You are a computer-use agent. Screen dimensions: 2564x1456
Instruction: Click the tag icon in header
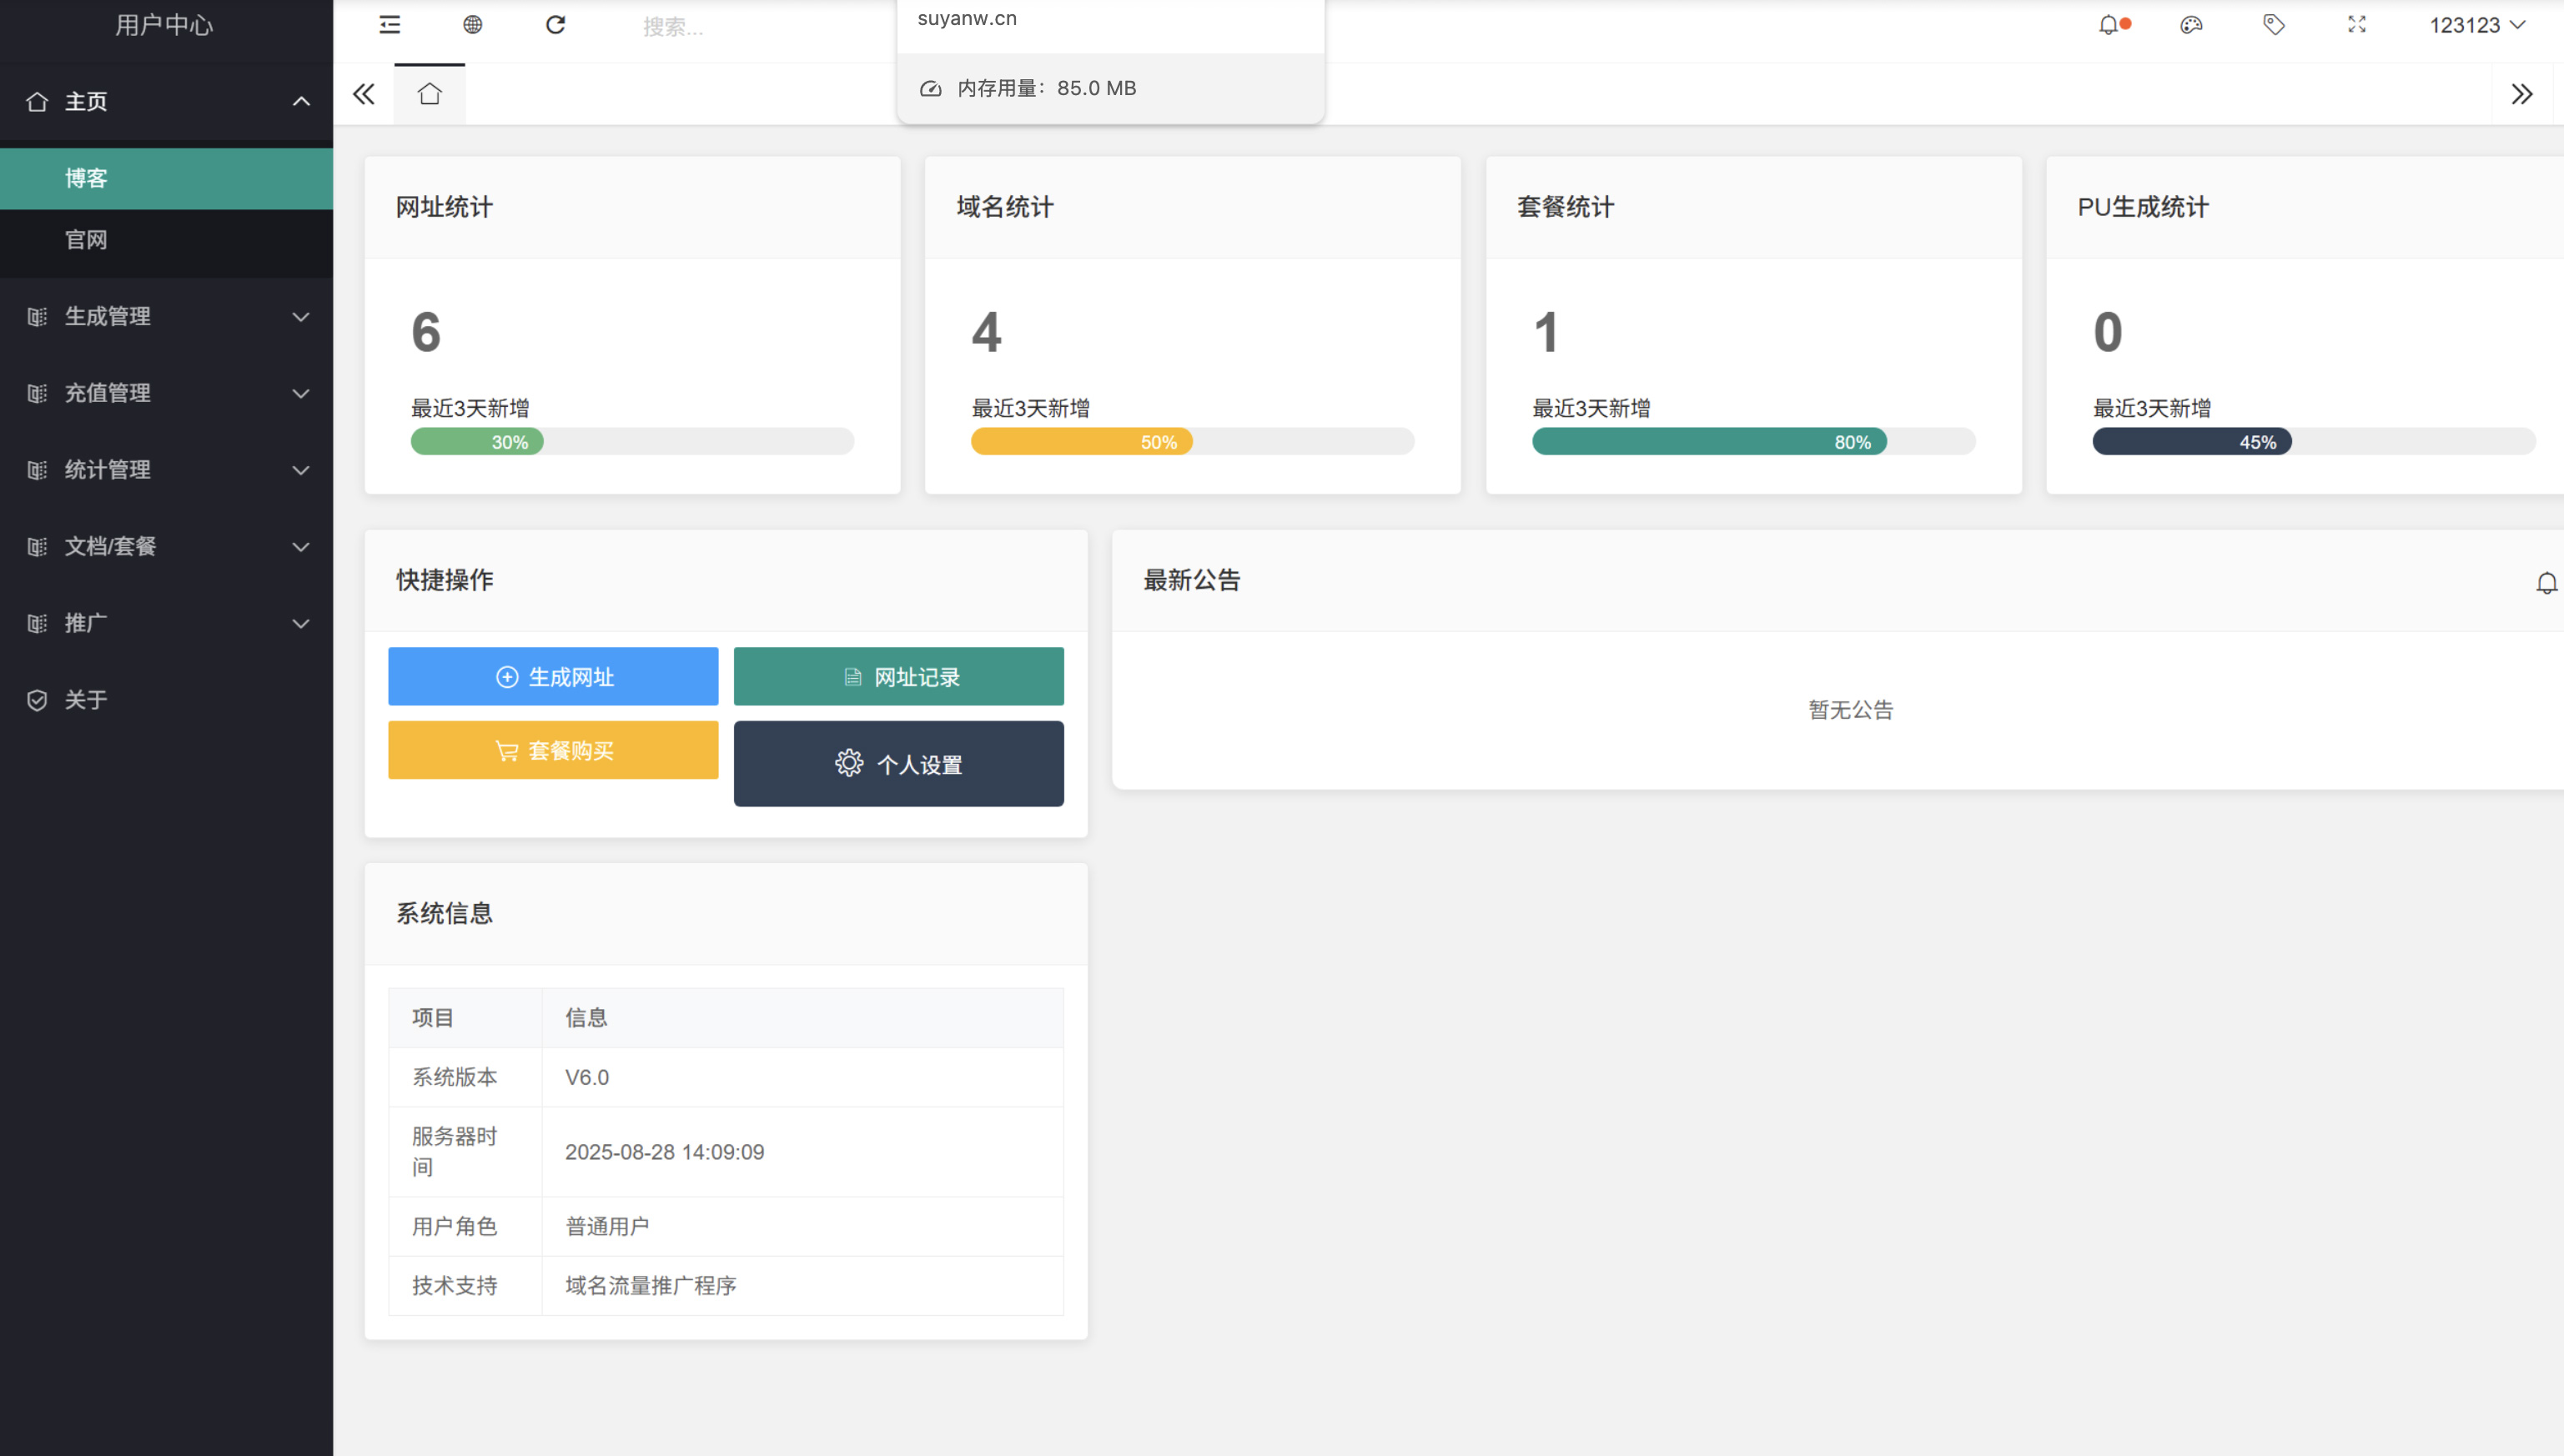pyautogui.click(x=2274, y=25)
